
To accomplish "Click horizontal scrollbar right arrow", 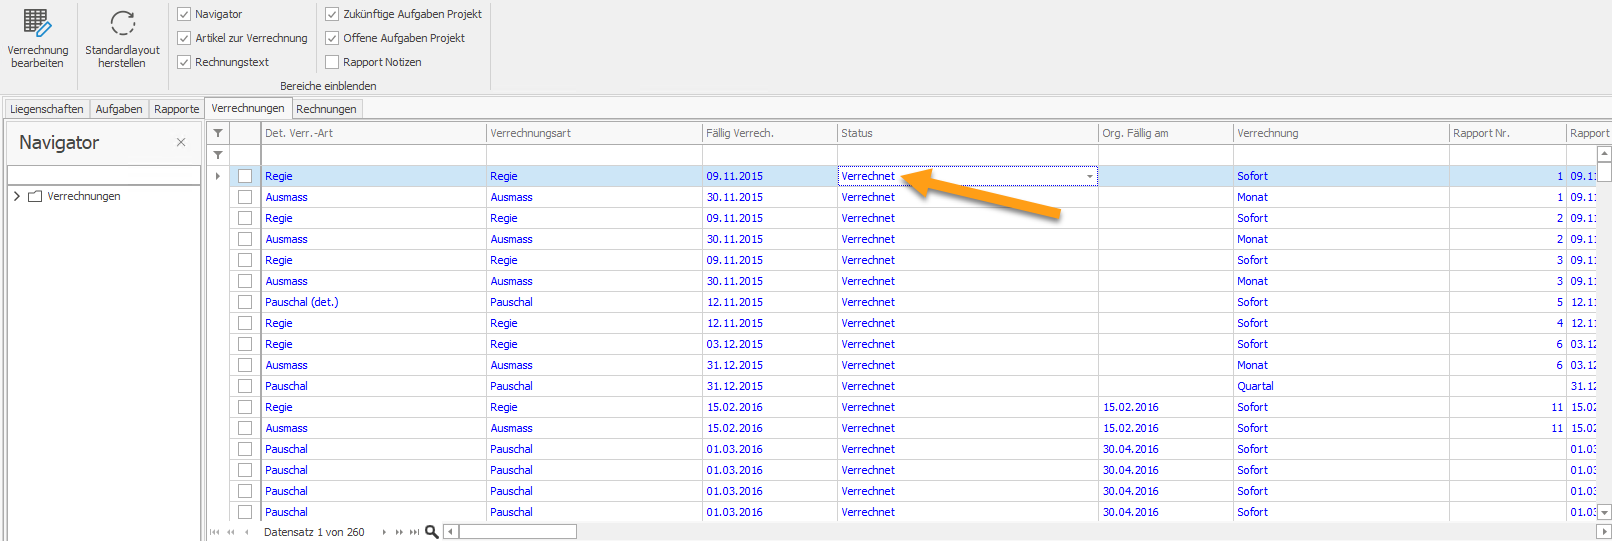I will (1604, 532).
